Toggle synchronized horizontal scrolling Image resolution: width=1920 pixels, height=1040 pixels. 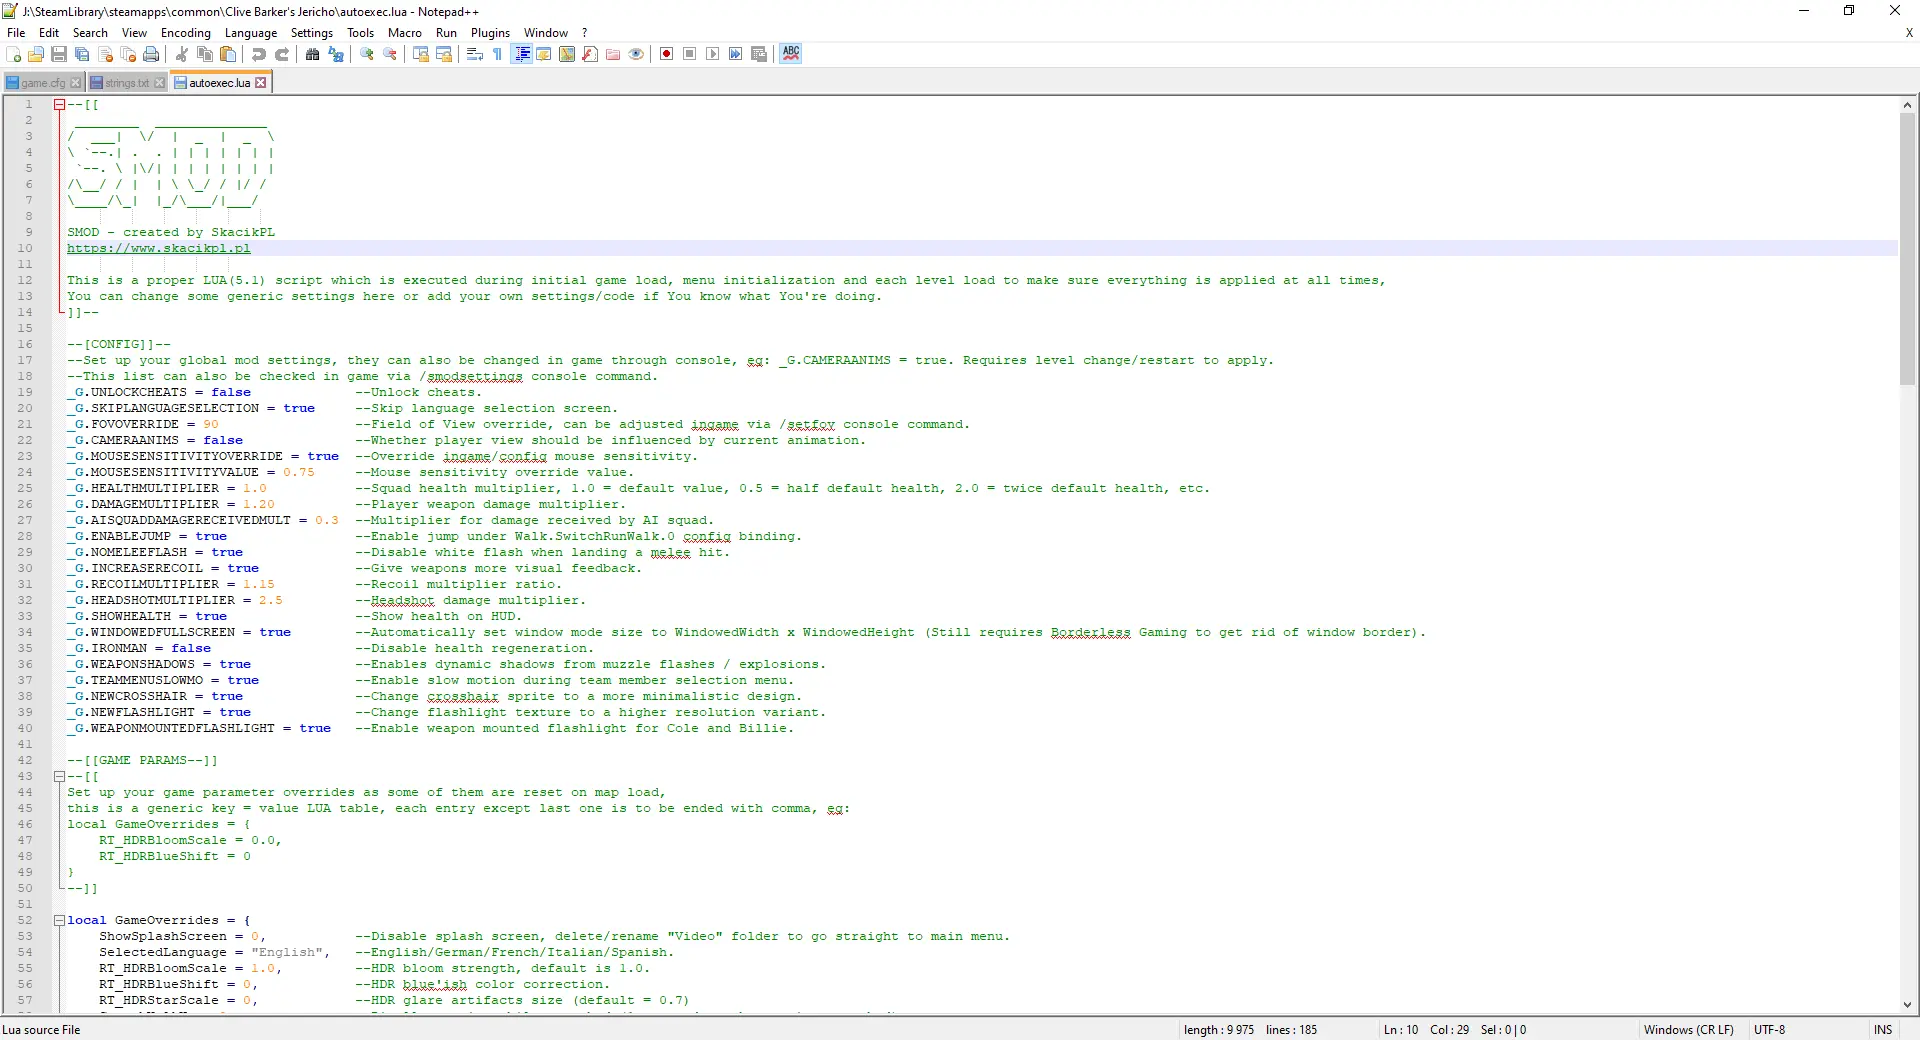pos(444,54)
